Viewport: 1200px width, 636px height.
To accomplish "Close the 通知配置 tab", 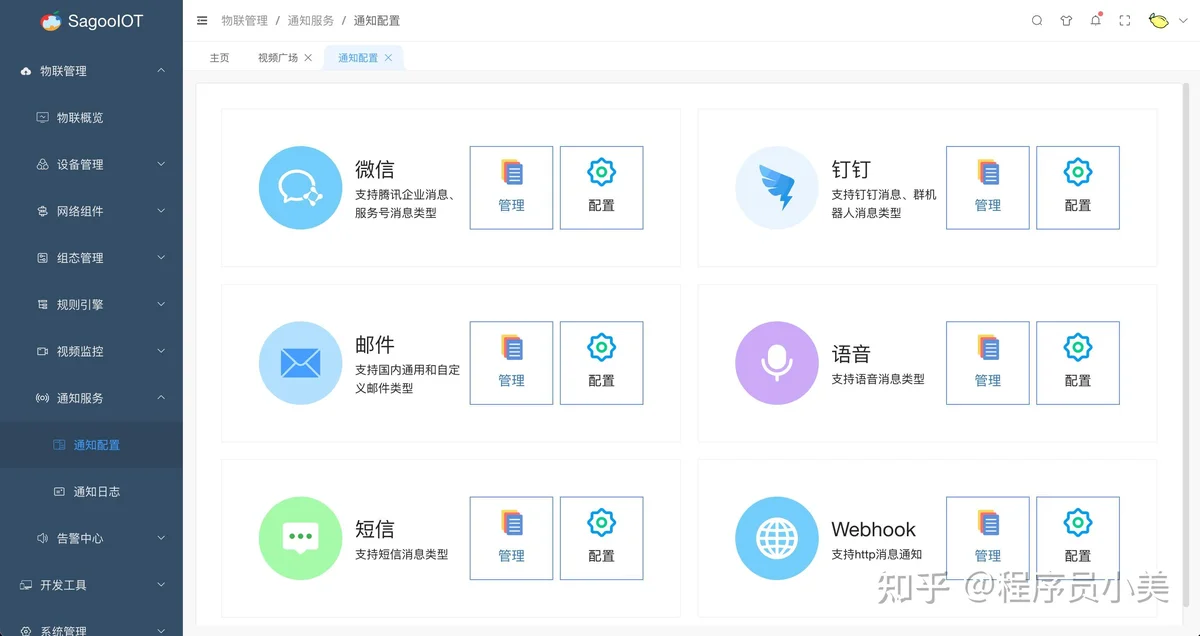I will point(388,58).
